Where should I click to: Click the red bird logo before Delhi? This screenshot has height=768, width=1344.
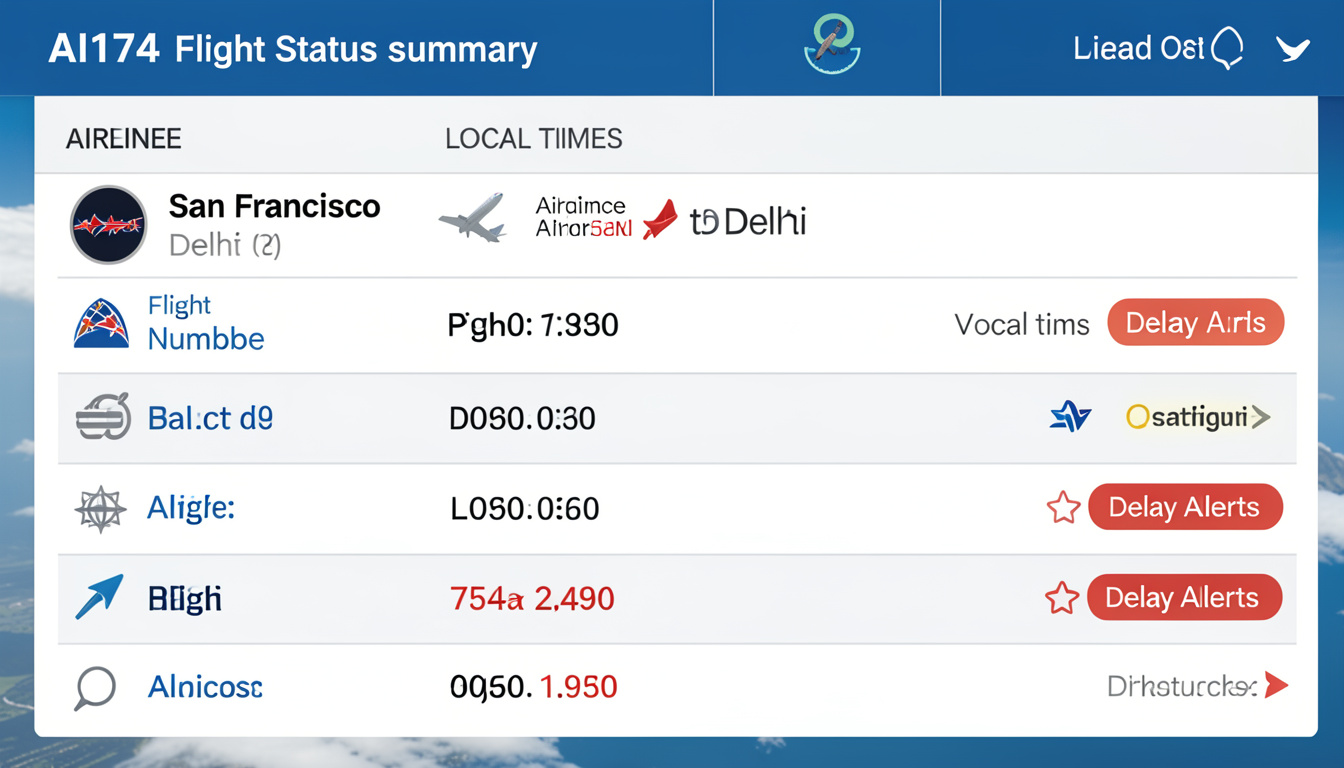[x=660, y=220]
